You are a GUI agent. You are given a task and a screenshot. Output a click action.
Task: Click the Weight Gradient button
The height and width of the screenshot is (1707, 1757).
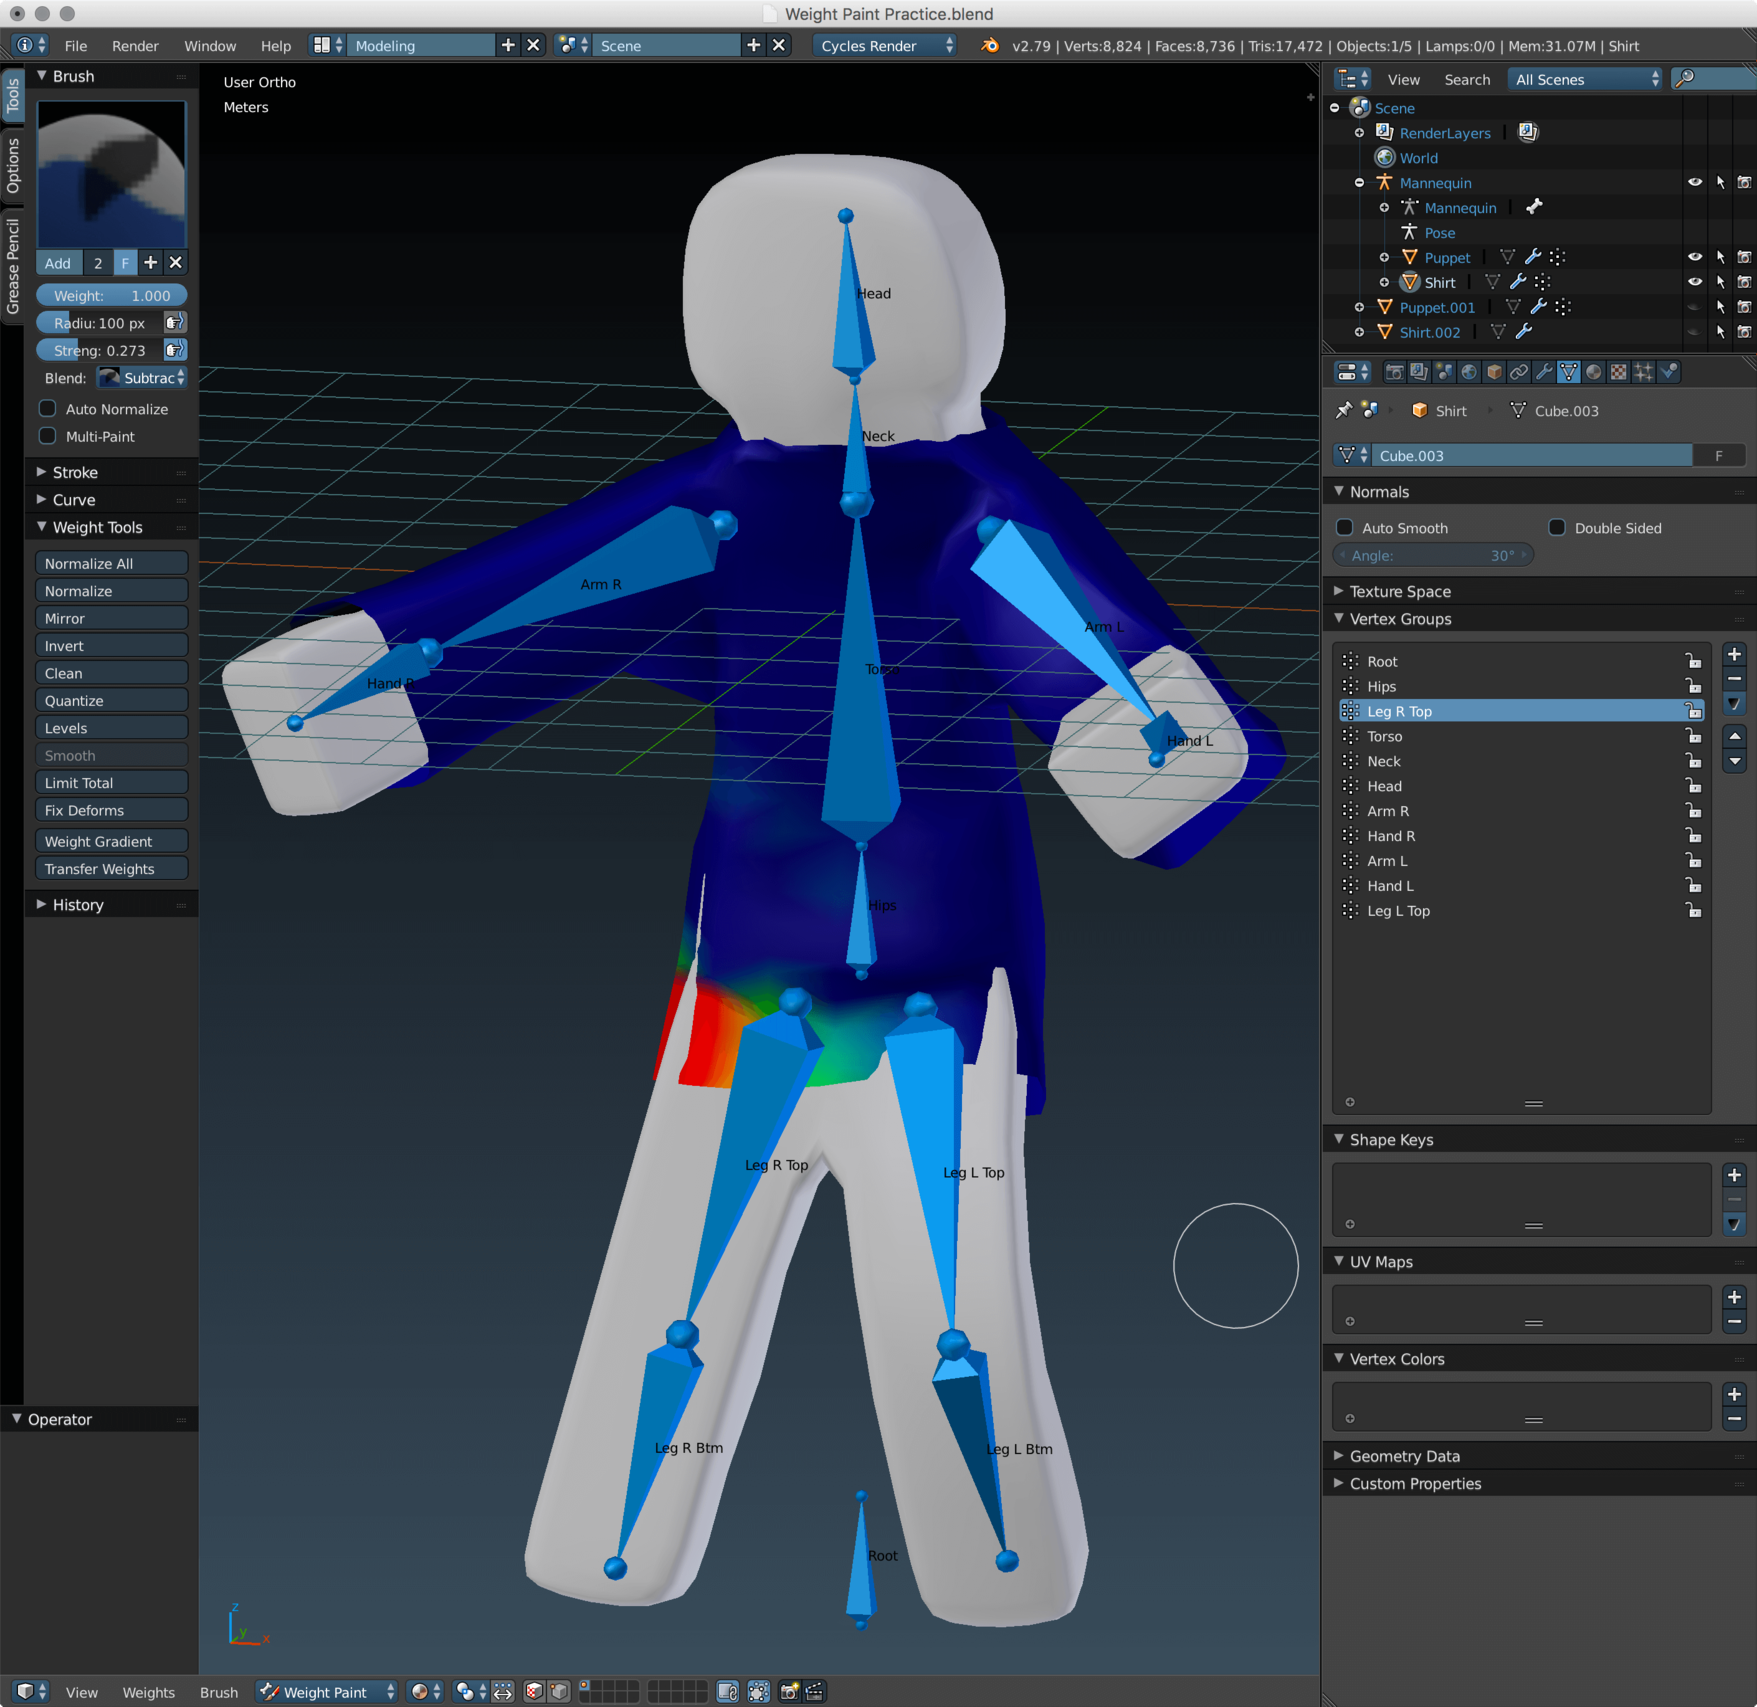click(x=111, y=841)
